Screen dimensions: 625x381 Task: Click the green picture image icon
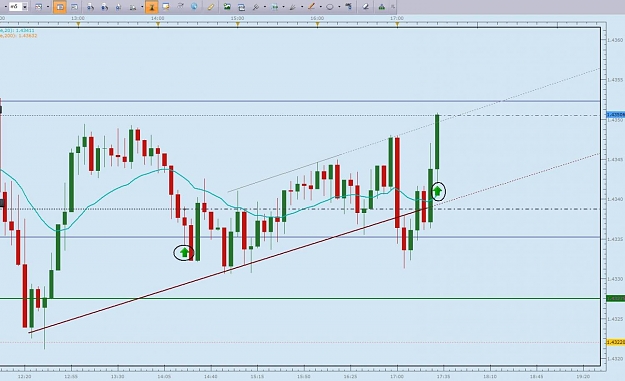[227, 6]
